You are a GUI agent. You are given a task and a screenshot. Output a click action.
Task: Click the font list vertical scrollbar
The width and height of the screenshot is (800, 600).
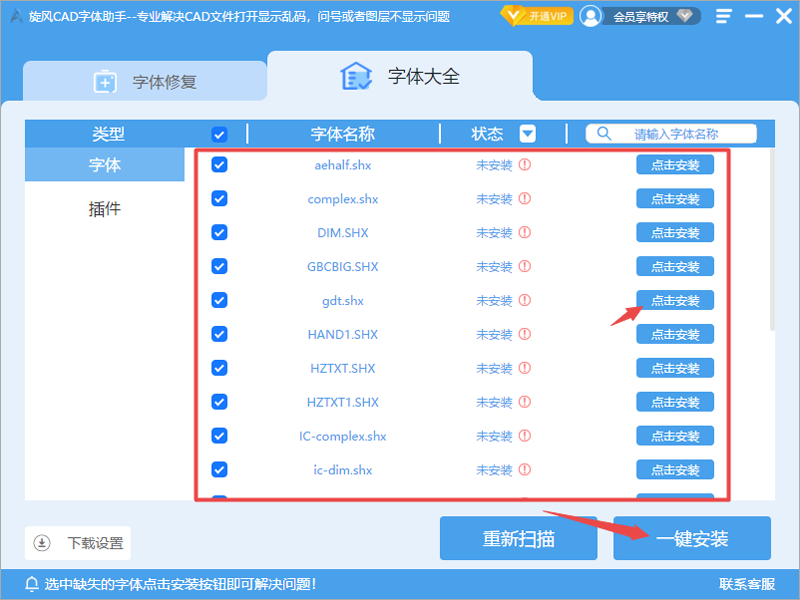[x=772, y=240]
